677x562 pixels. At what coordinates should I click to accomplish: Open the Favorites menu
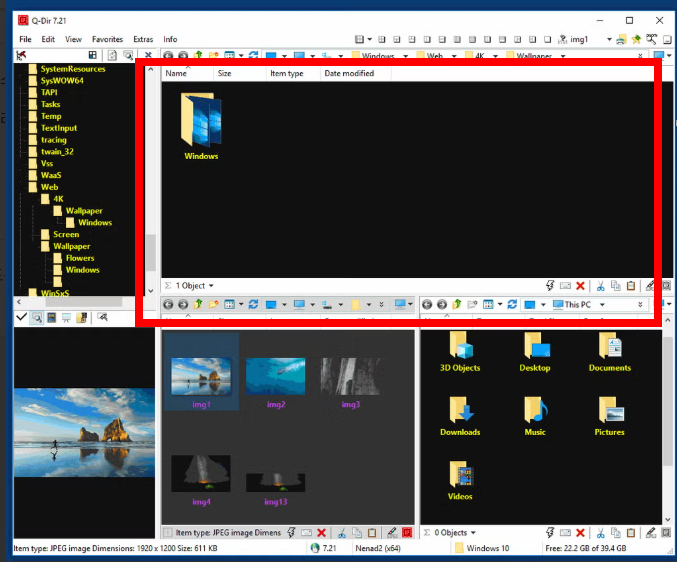point(108,39)
